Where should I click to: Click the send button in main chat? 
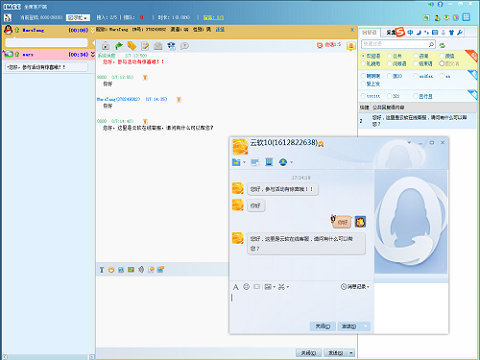(336, 353)
